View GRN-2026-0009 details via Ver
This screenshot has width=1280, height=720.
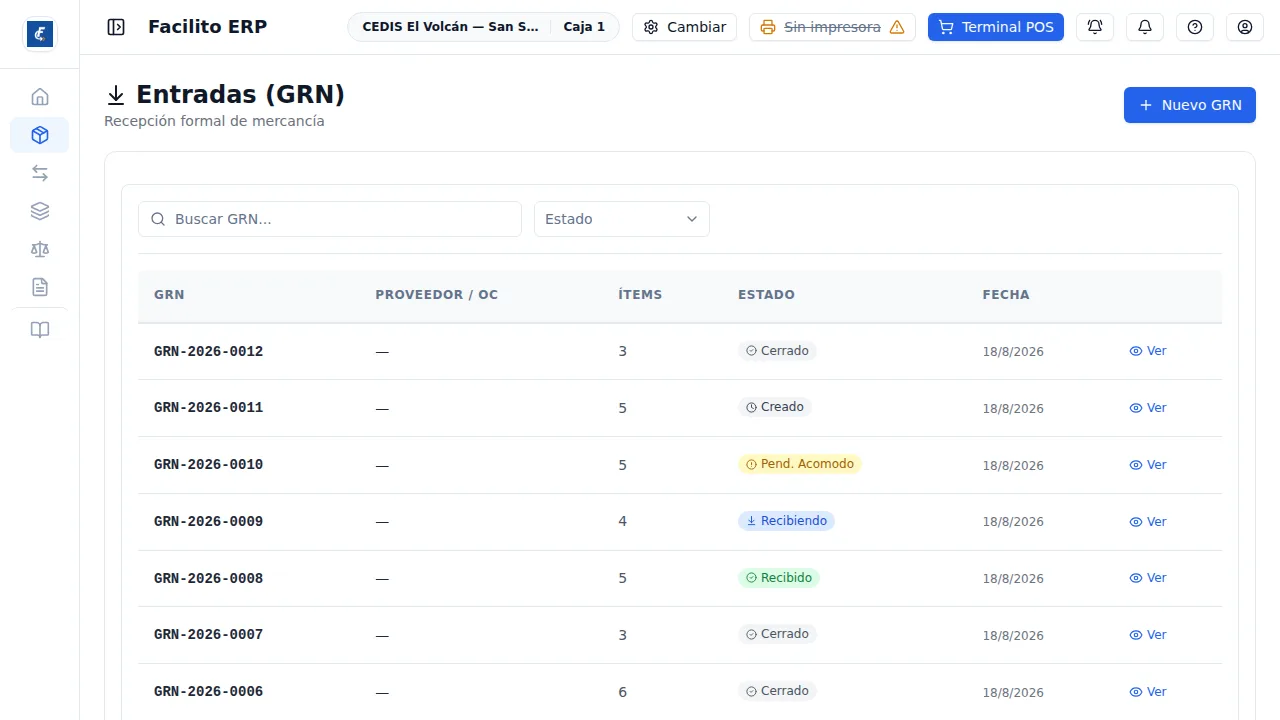tap(1148, 522)
